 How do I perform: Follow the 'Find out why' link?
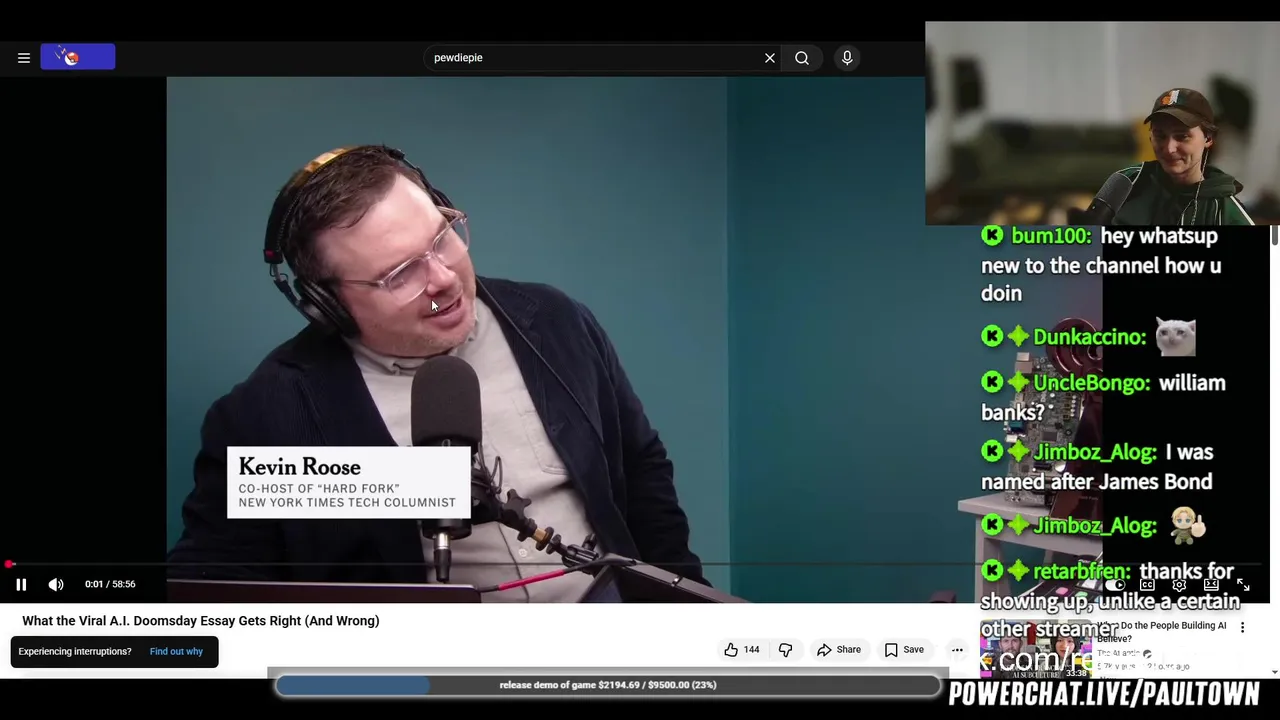[176, 651]
